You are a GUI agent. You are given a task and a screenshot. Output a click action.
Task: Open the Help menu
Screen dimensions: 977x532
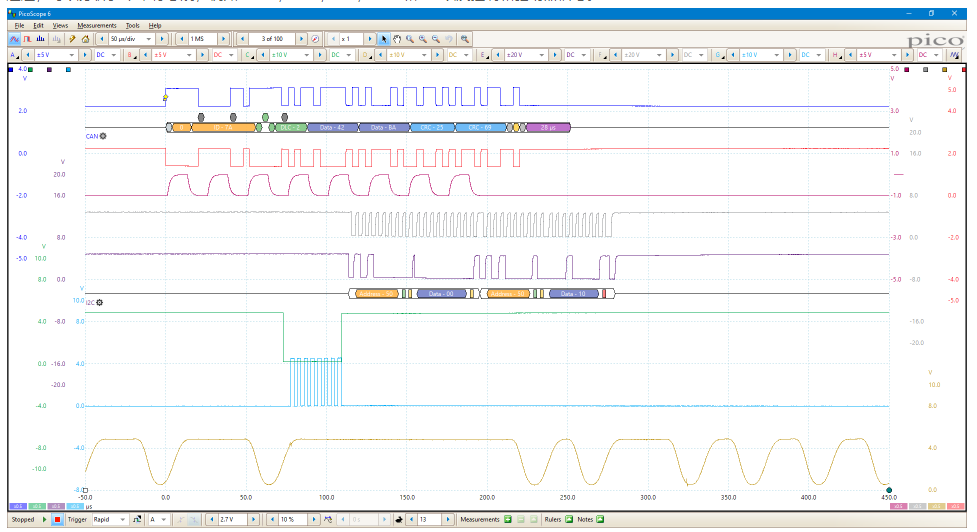155,26
